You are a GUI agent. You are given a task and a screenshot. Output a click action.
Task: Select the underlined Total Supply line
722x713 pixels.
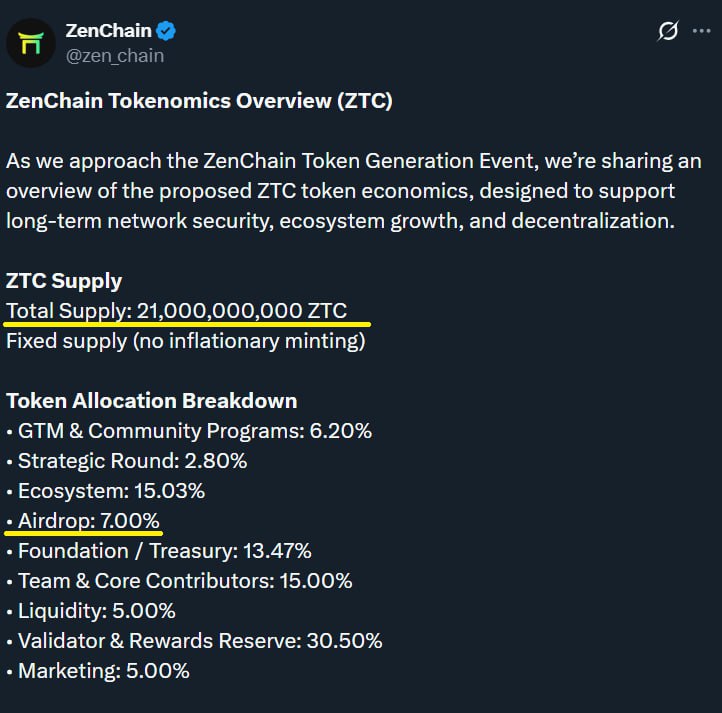pyautogui.click(x=177, y=311)
